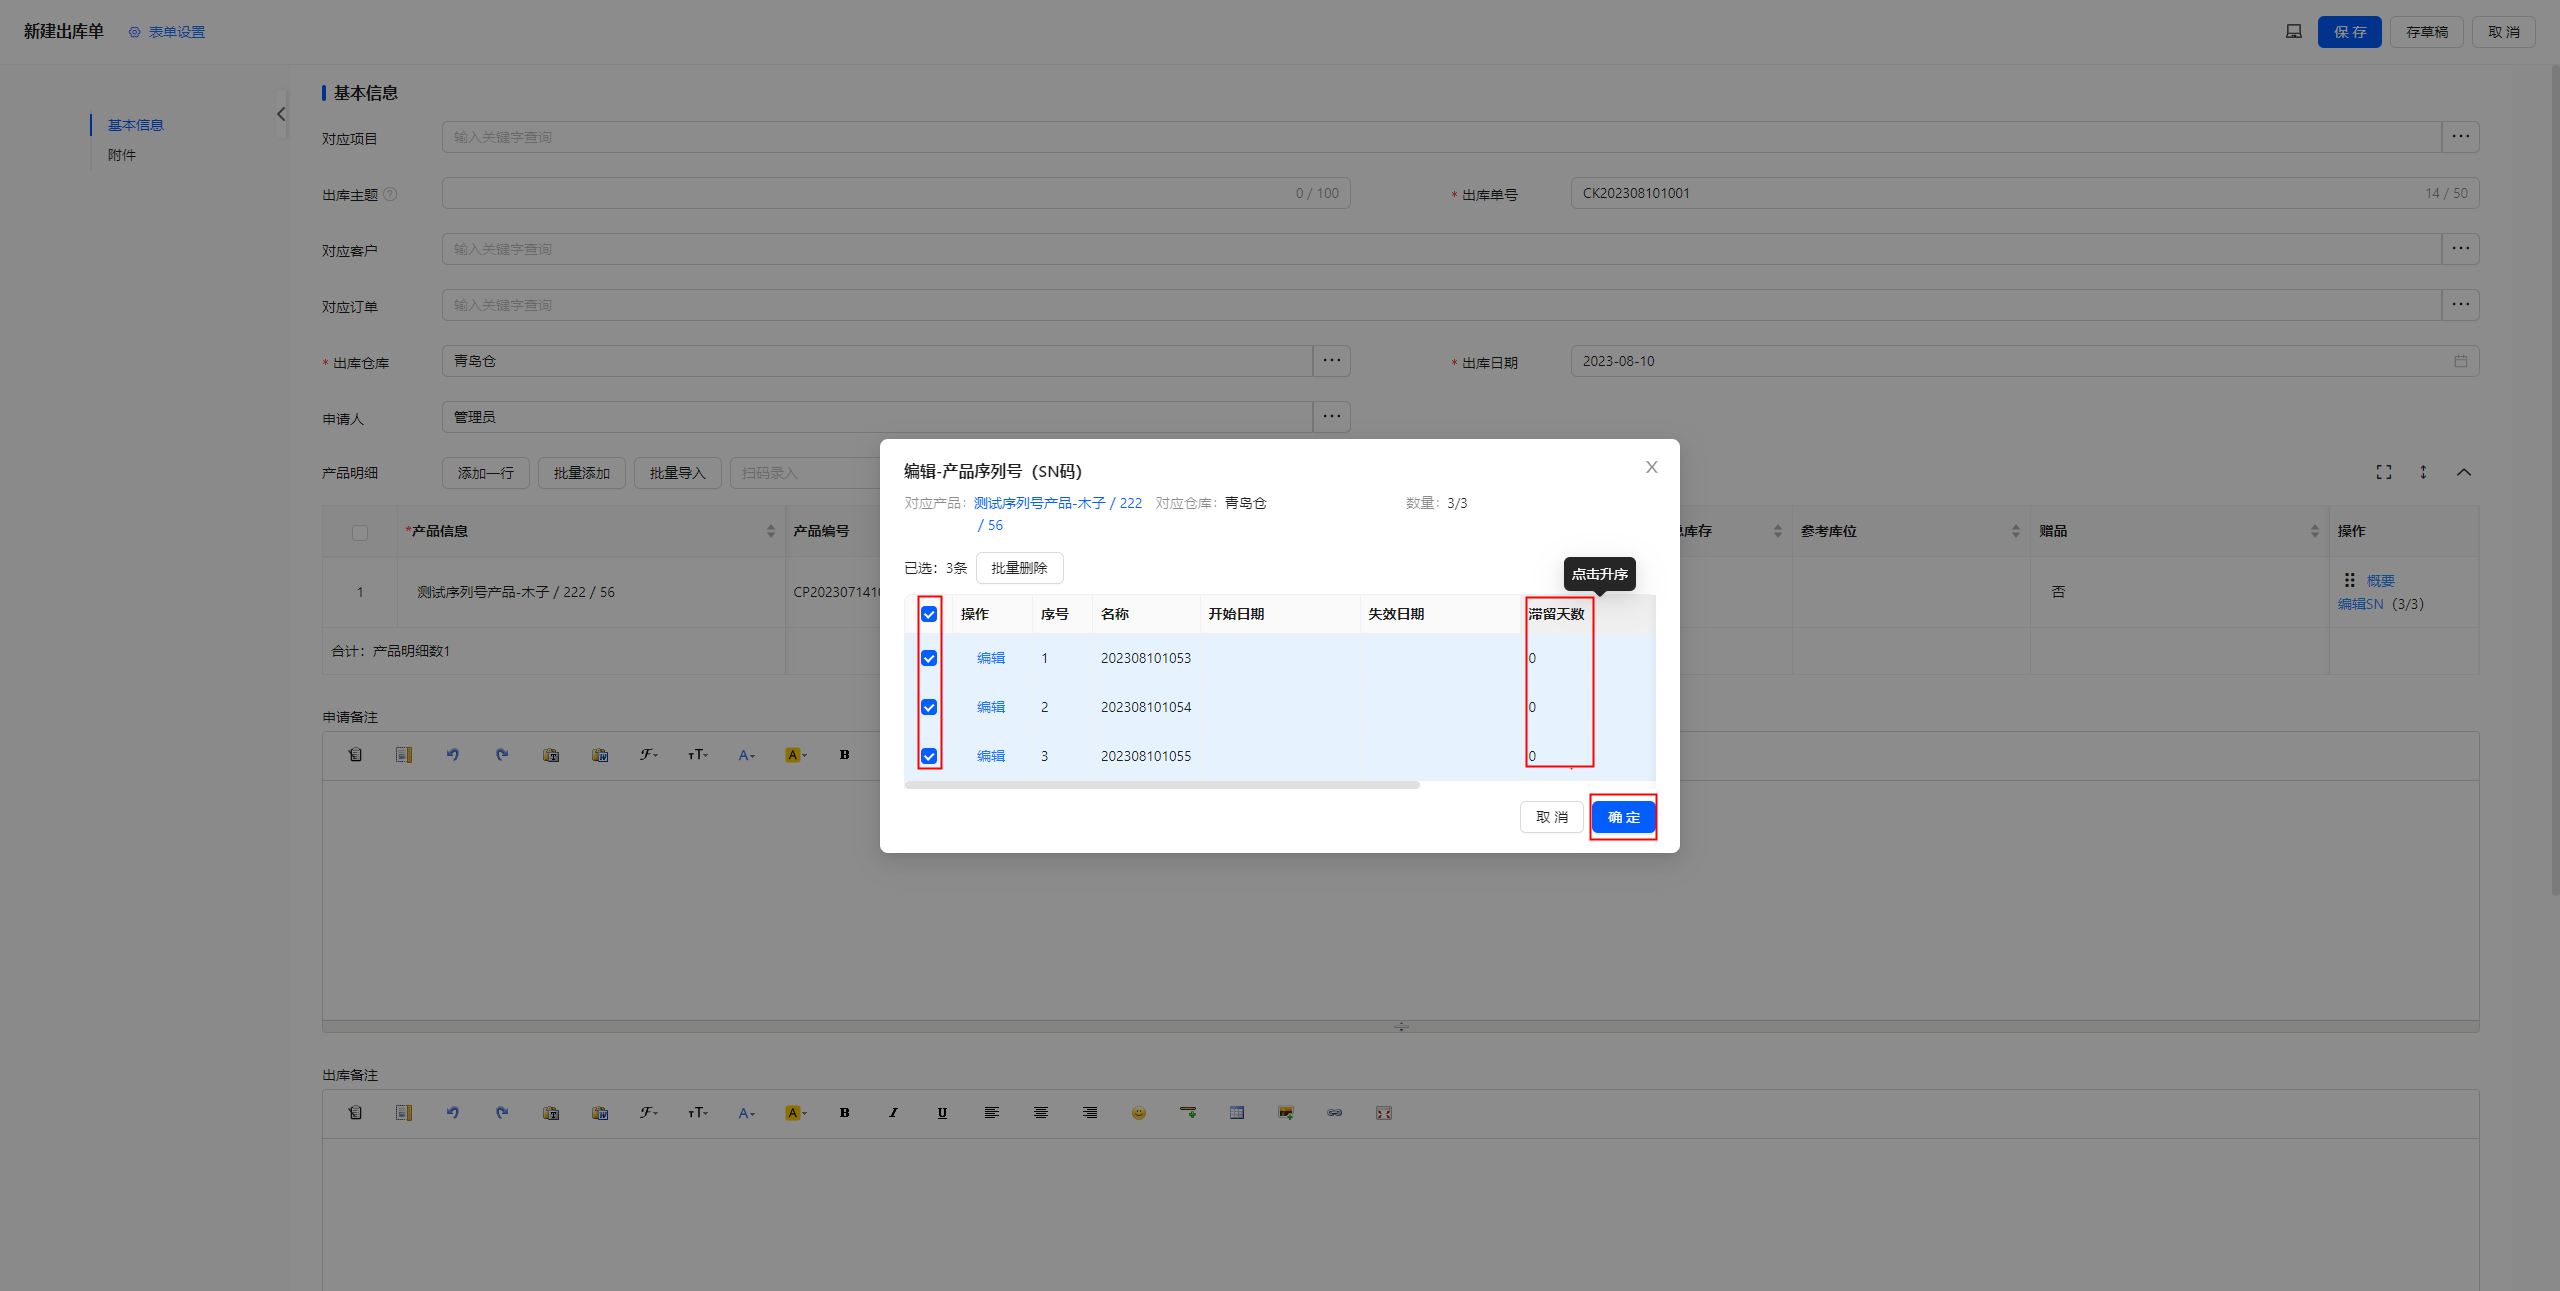
Task: Open the 对应订单 lookup ellipsis button
Action: coord(2460,305)
